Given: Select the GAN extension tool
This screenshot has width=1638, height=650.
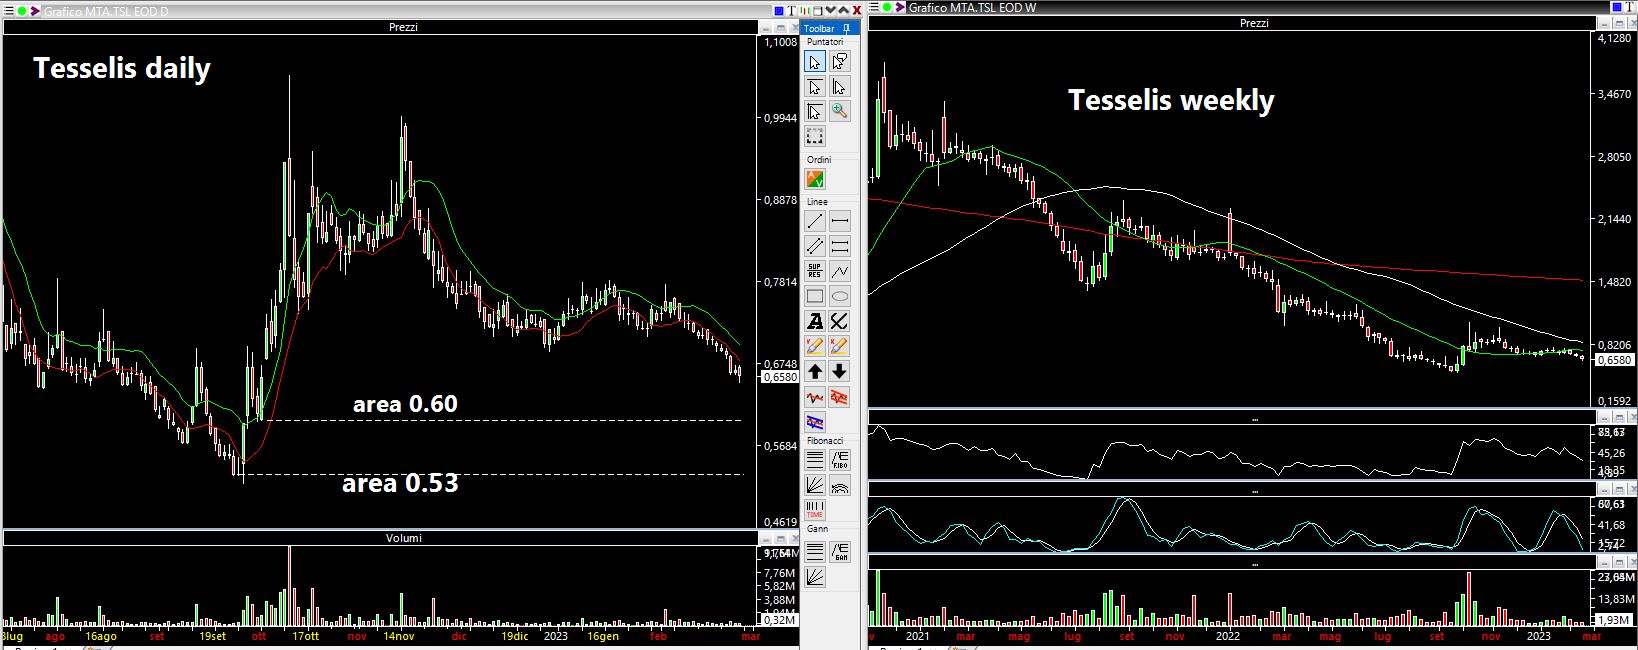Looking at the screenshot, I should (x=840, y=551).
